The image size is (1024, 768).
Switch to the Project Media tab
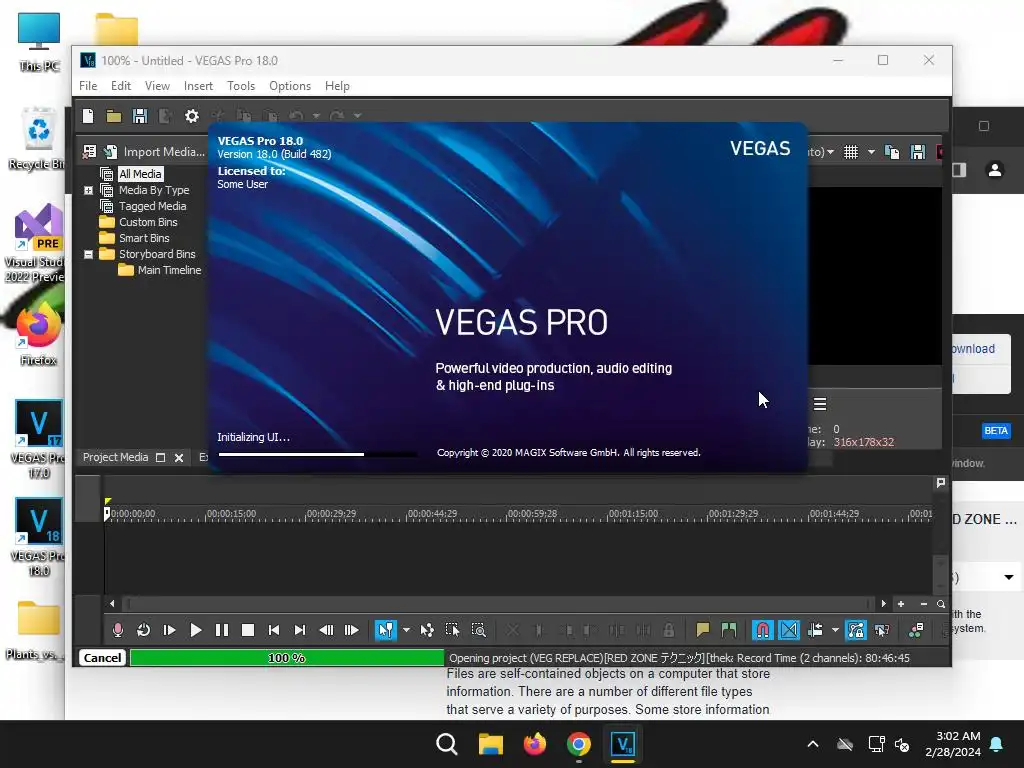point(116,457)
